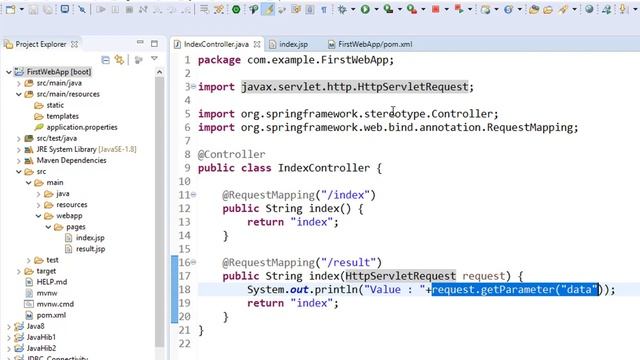This screenshot has height=360, width=640.
Task: Click the Open Type folder icon
Action: tap(533, 9)
